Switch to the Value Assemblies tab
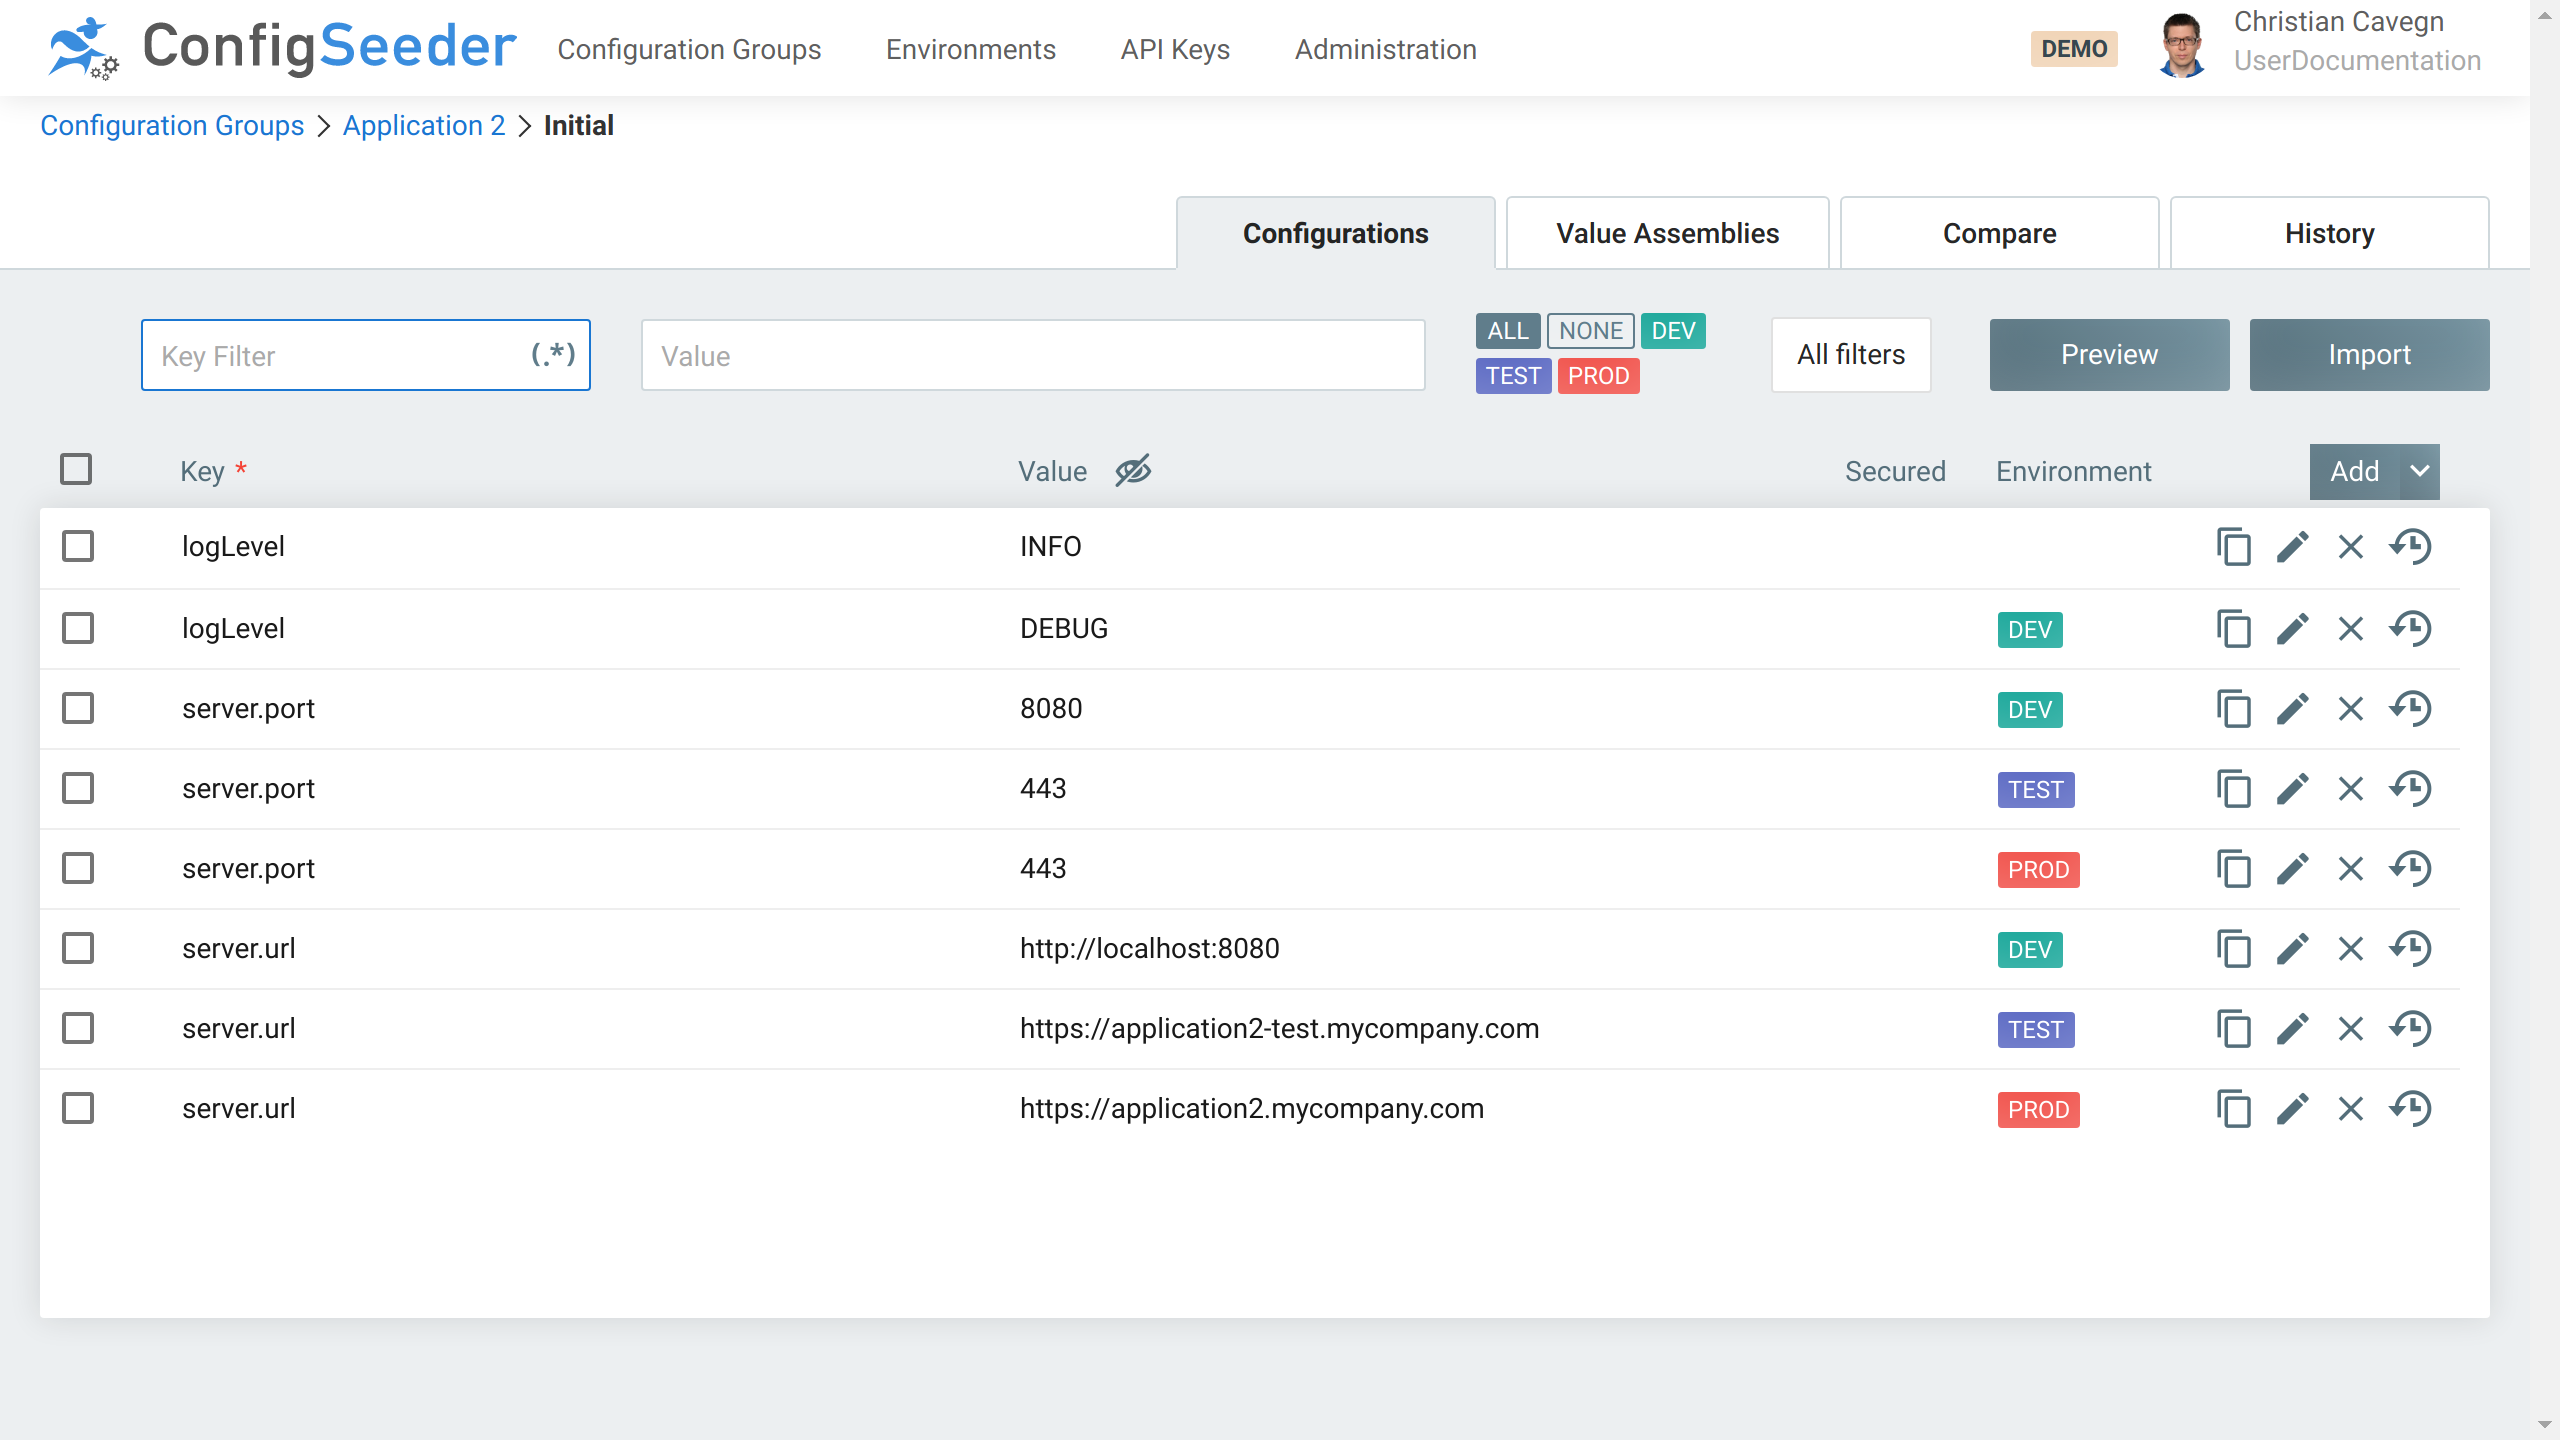 (x=1667, y=233)
